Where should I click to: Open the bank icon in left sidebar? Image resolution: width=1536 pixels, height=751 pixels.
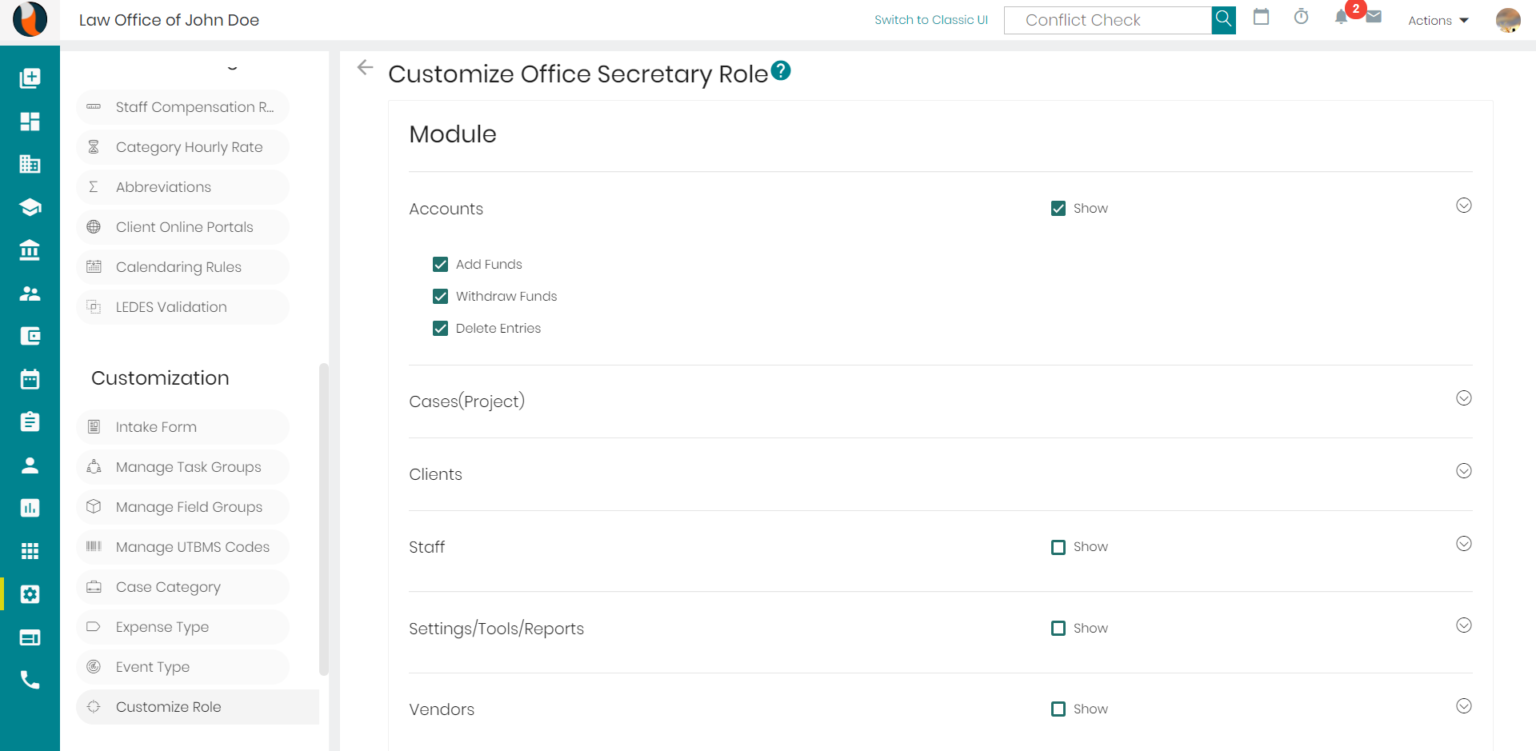[x=30, y=250]
